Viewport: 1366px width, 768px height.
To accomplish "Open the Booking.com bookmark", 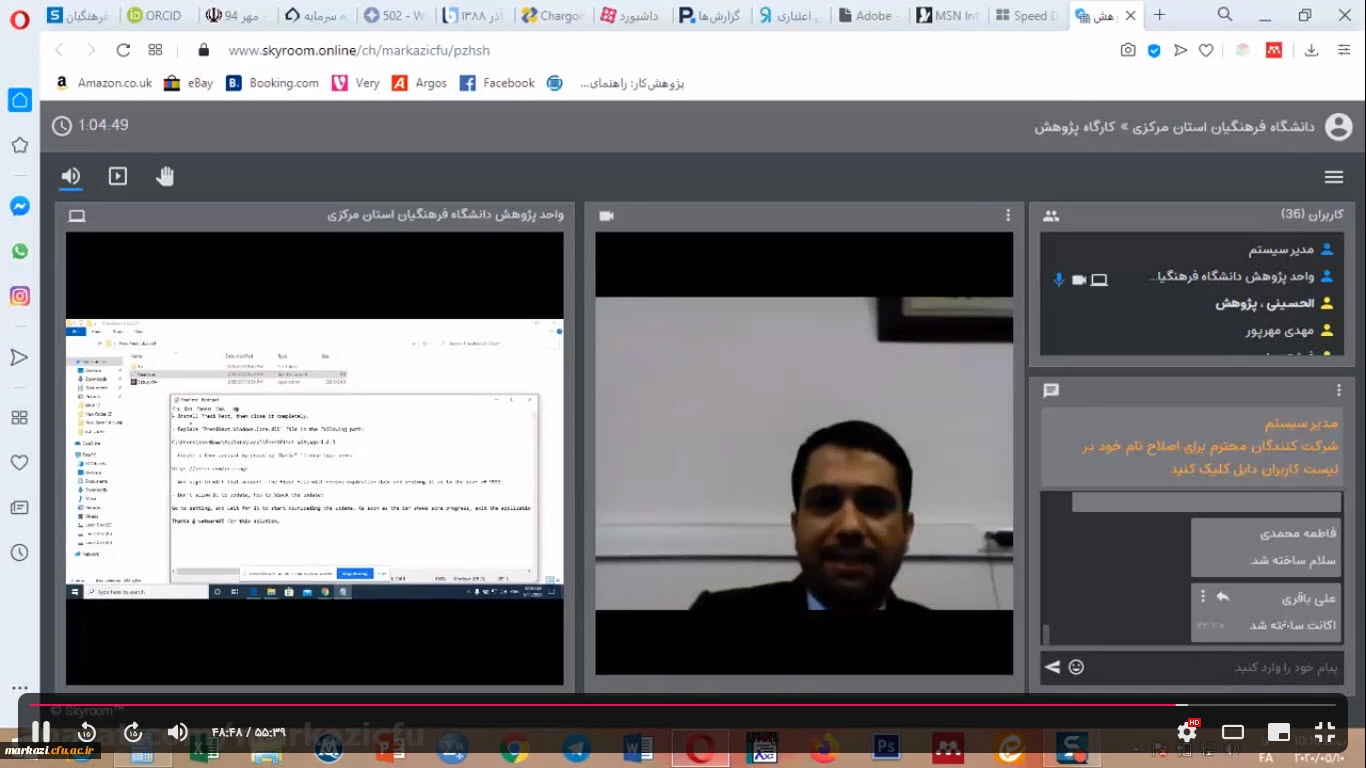I will click(273, 83).
